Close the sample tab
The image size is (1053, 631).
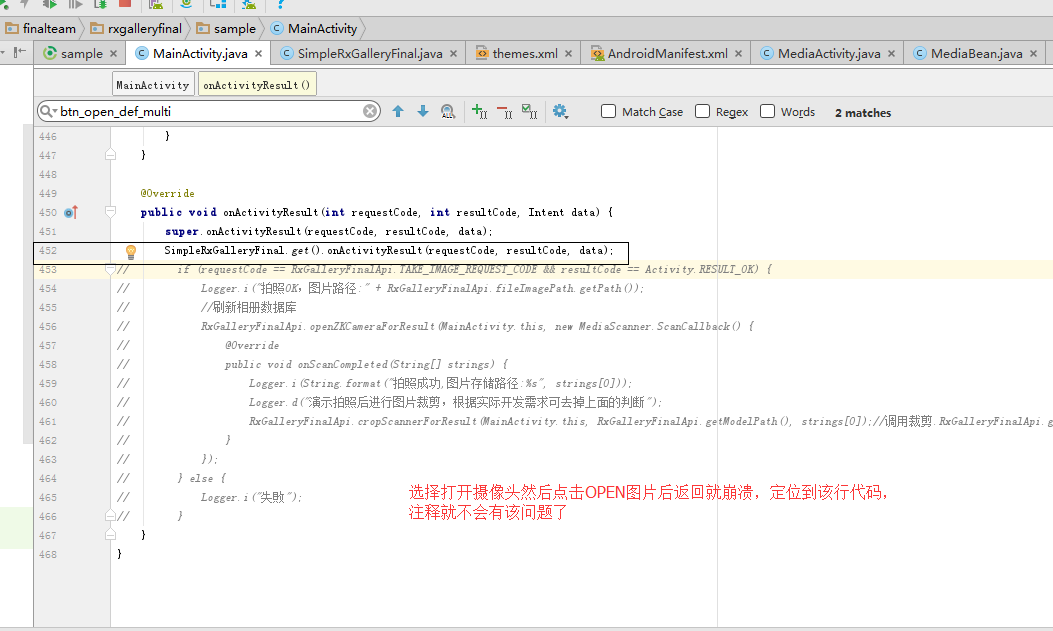coord(113,54)
